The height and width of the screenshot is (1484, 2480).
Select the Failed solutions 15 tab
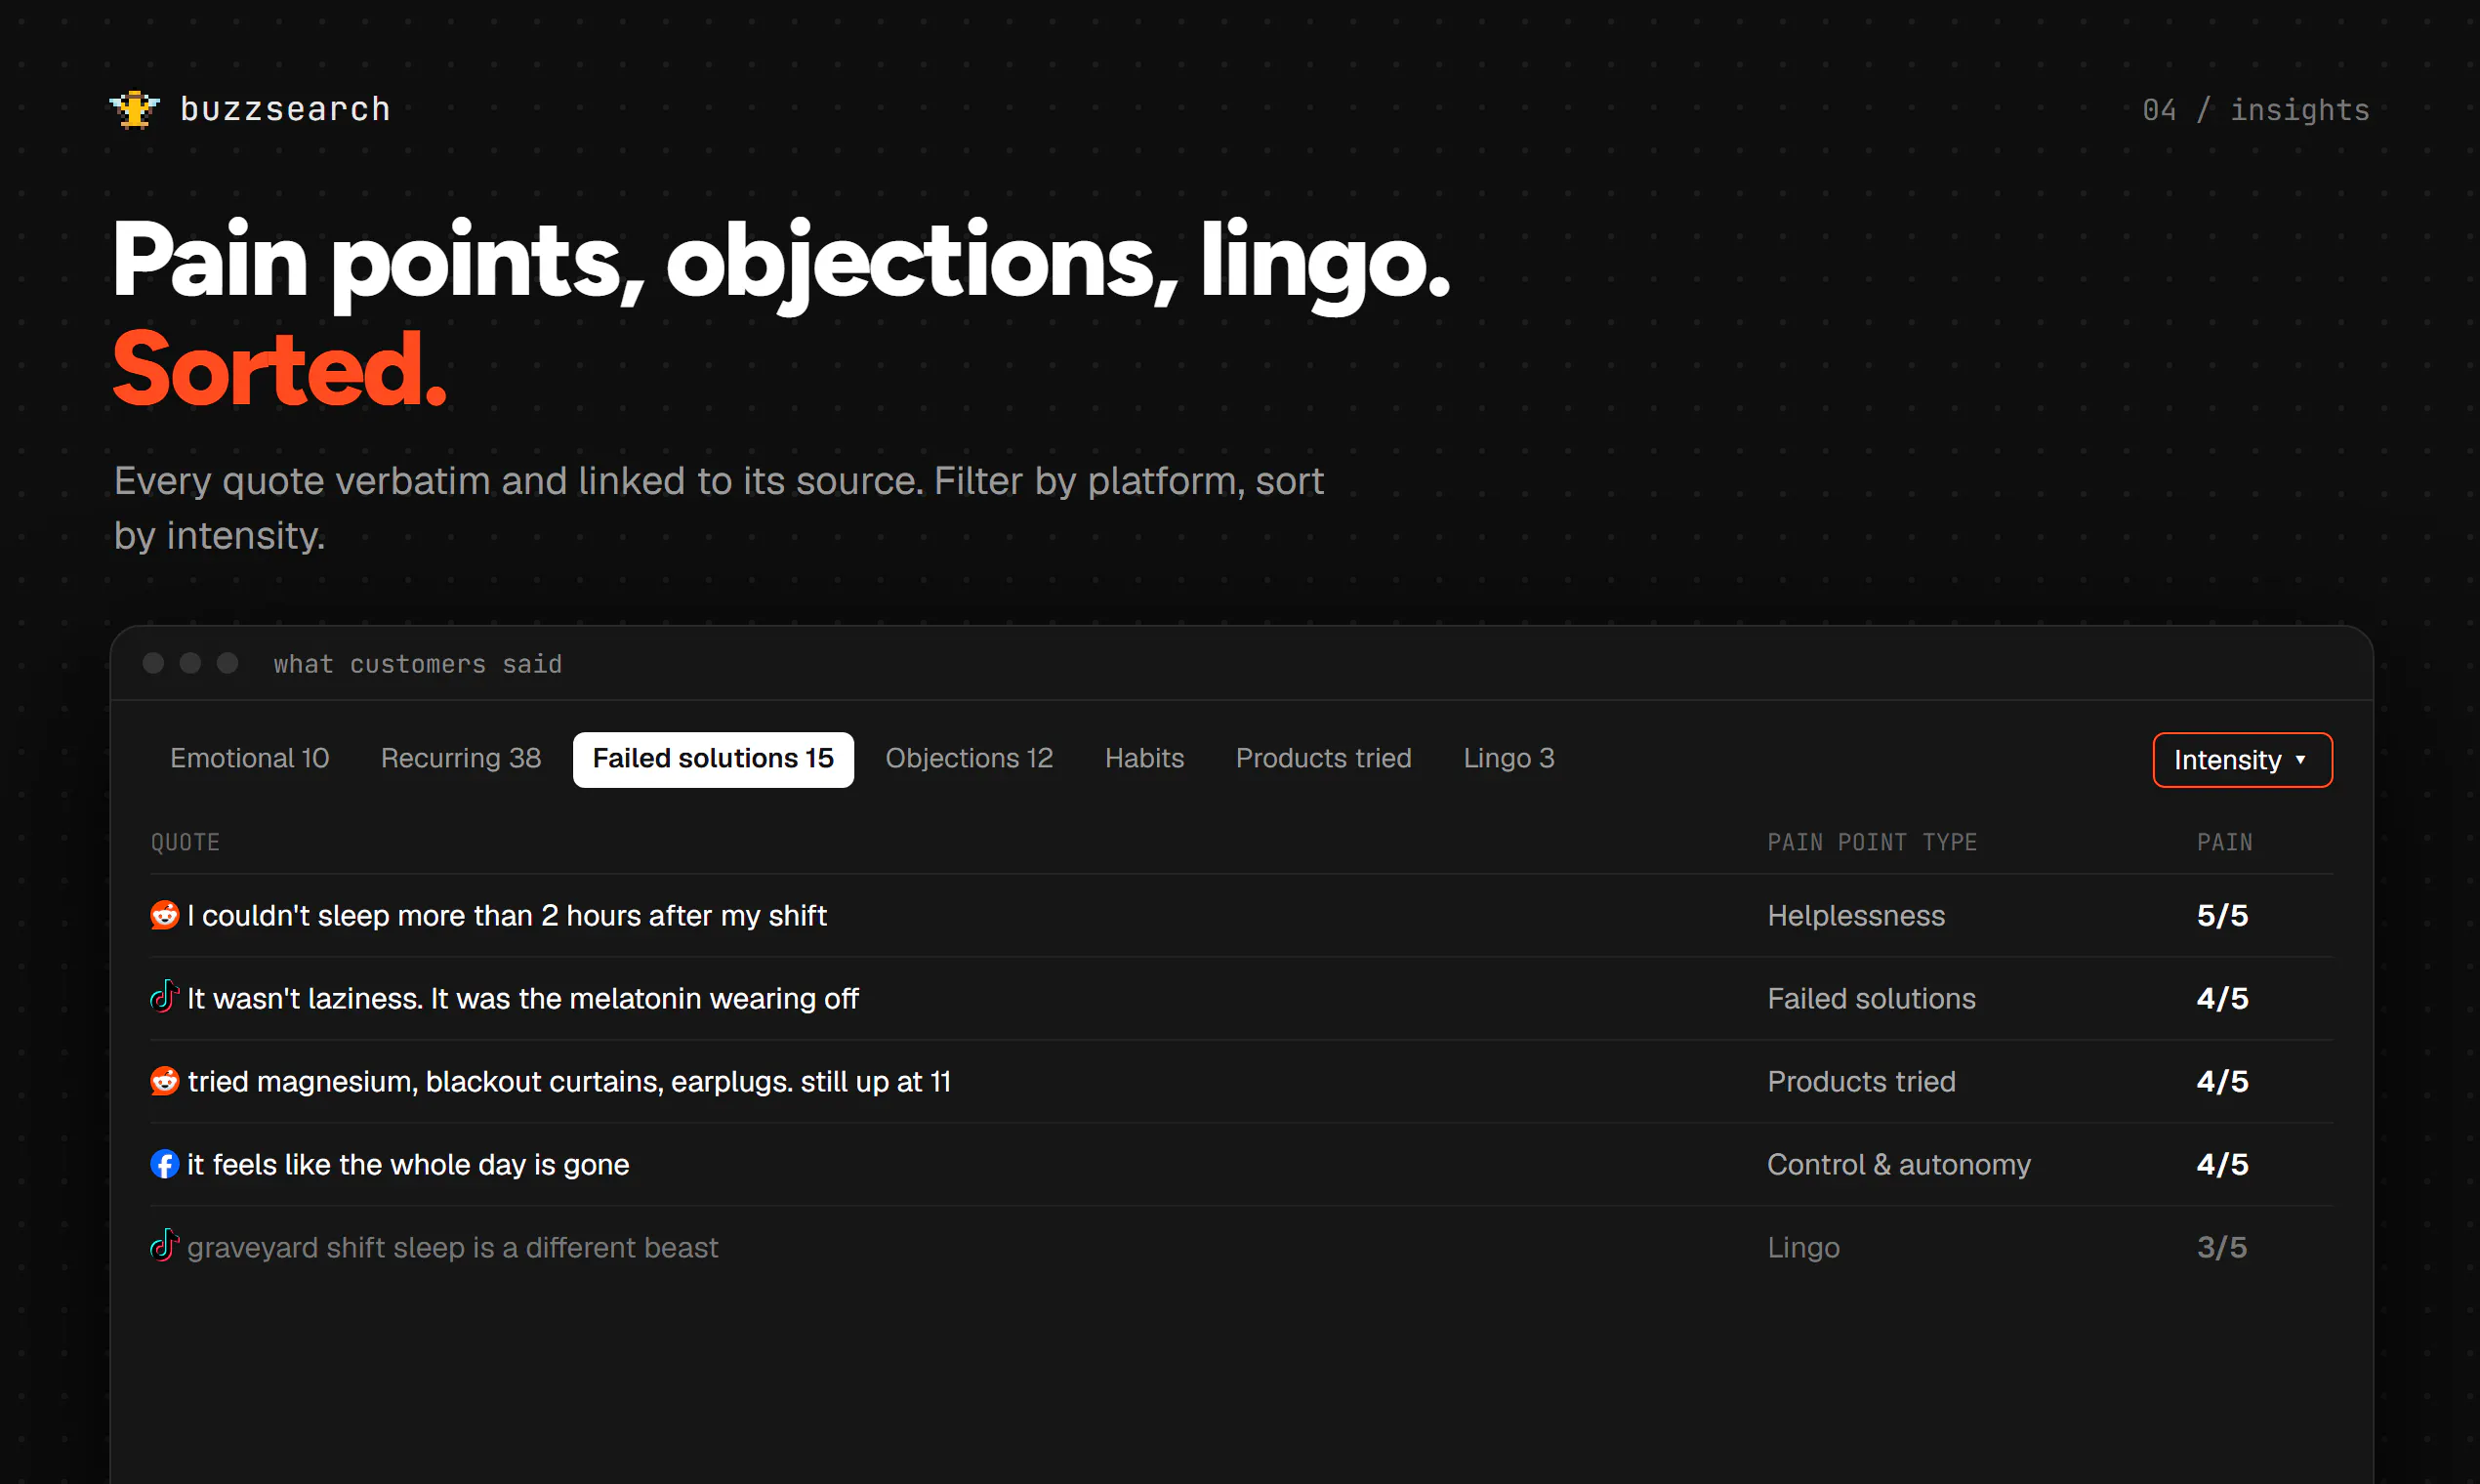pos(713,759)
